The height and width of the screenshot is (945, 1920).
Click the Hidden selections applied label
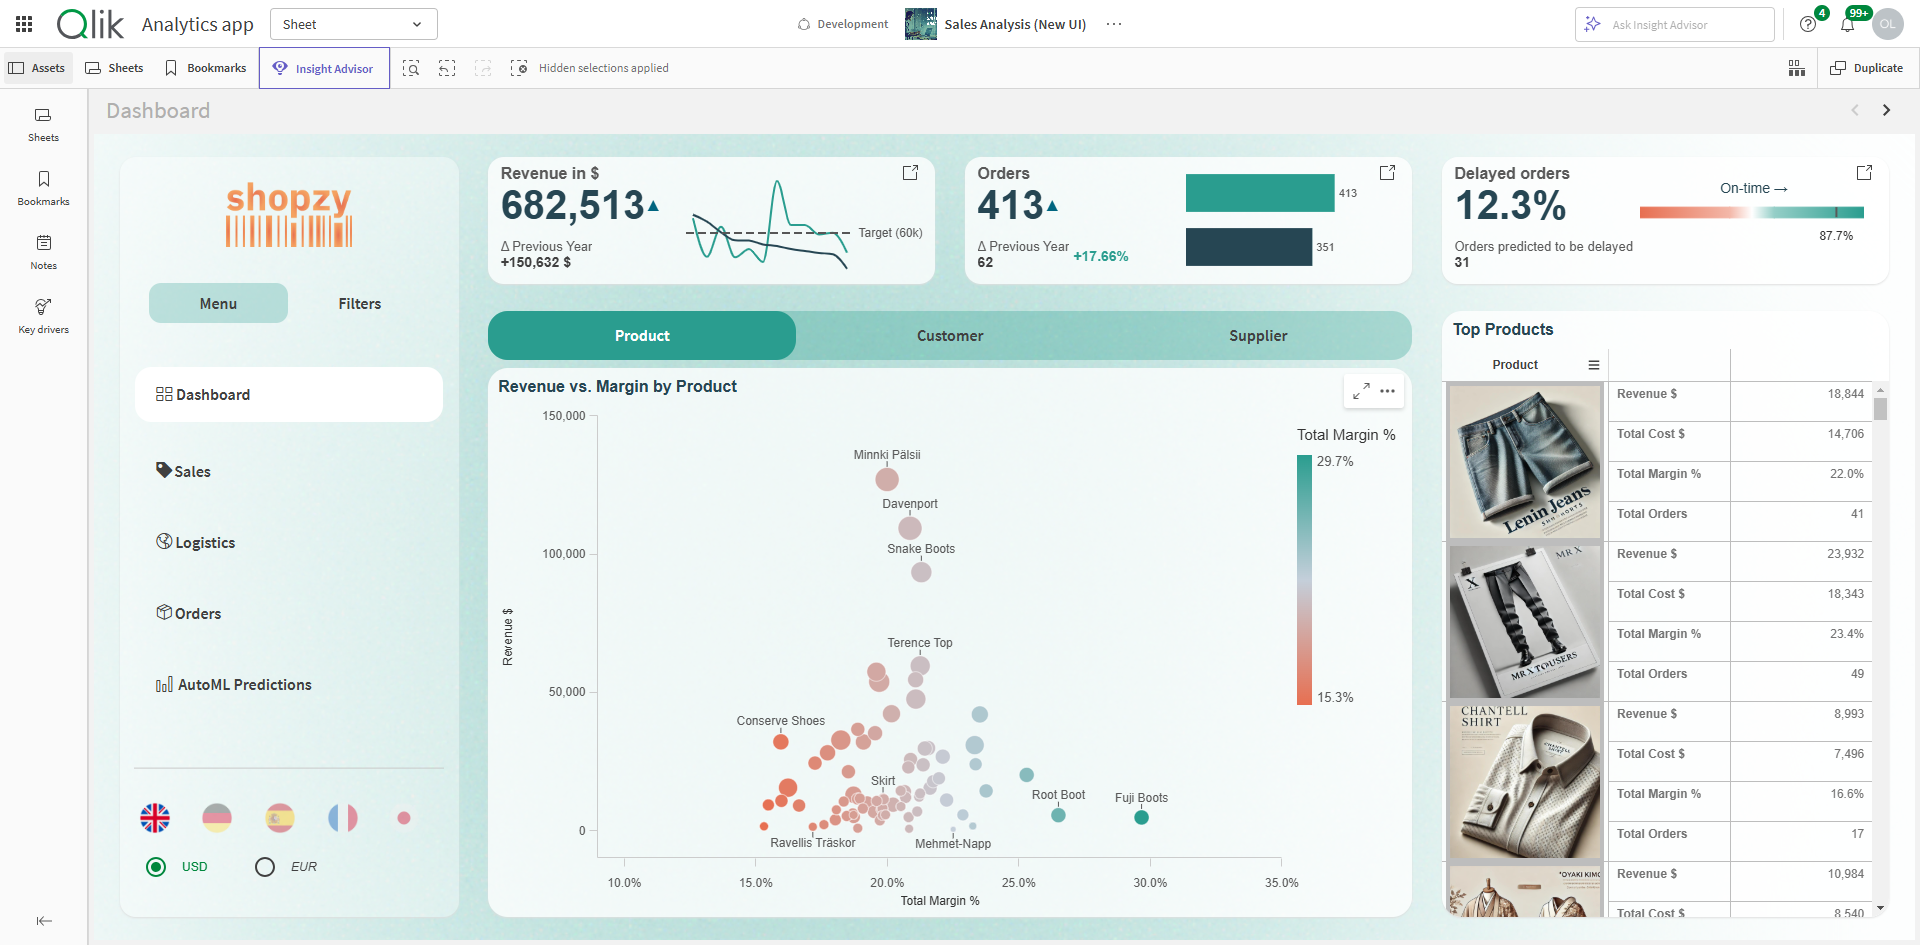pos(604,68)
